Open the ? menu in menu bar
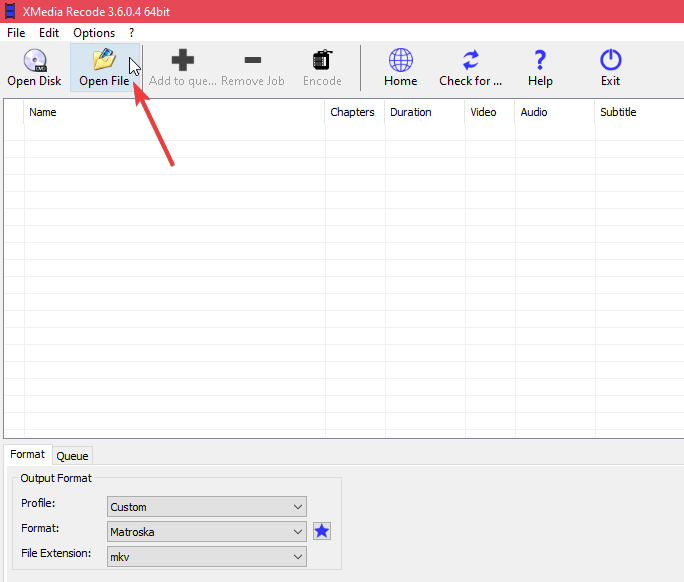Screen dimensions: 684x582 131,33
